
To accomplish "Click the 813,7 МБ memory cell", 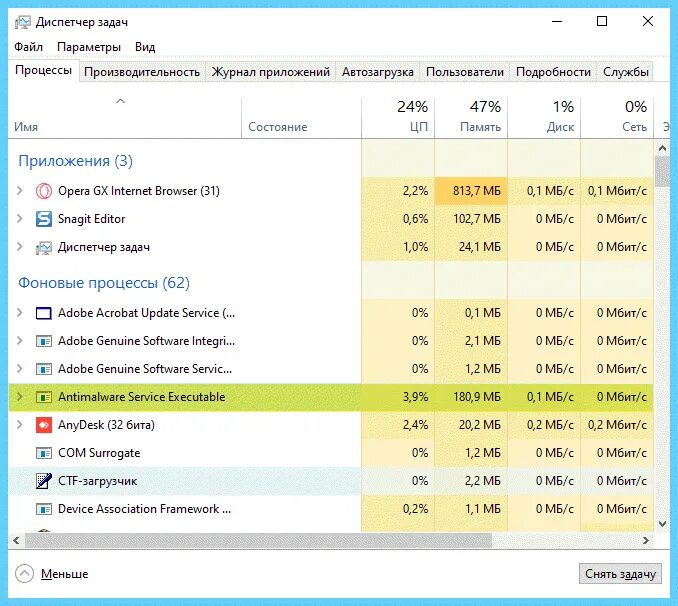I will (471, 191).
